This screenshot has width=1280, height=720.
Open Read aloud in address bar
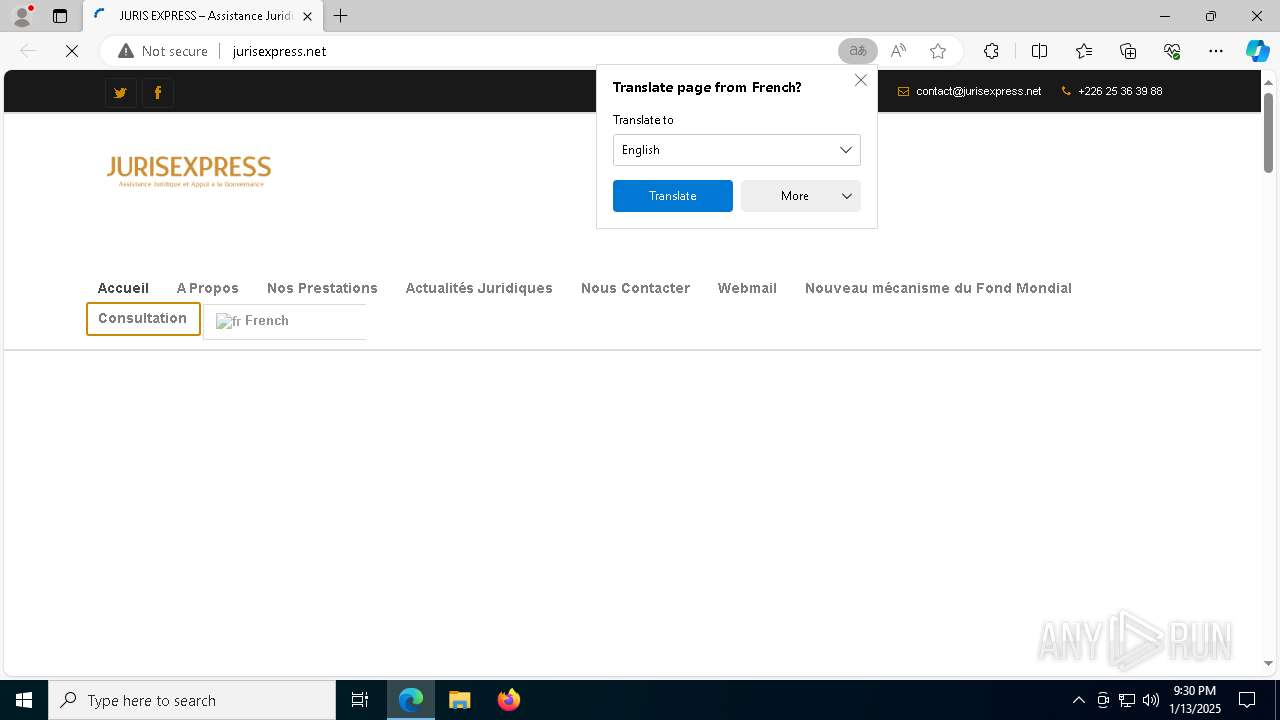point(898,51)
